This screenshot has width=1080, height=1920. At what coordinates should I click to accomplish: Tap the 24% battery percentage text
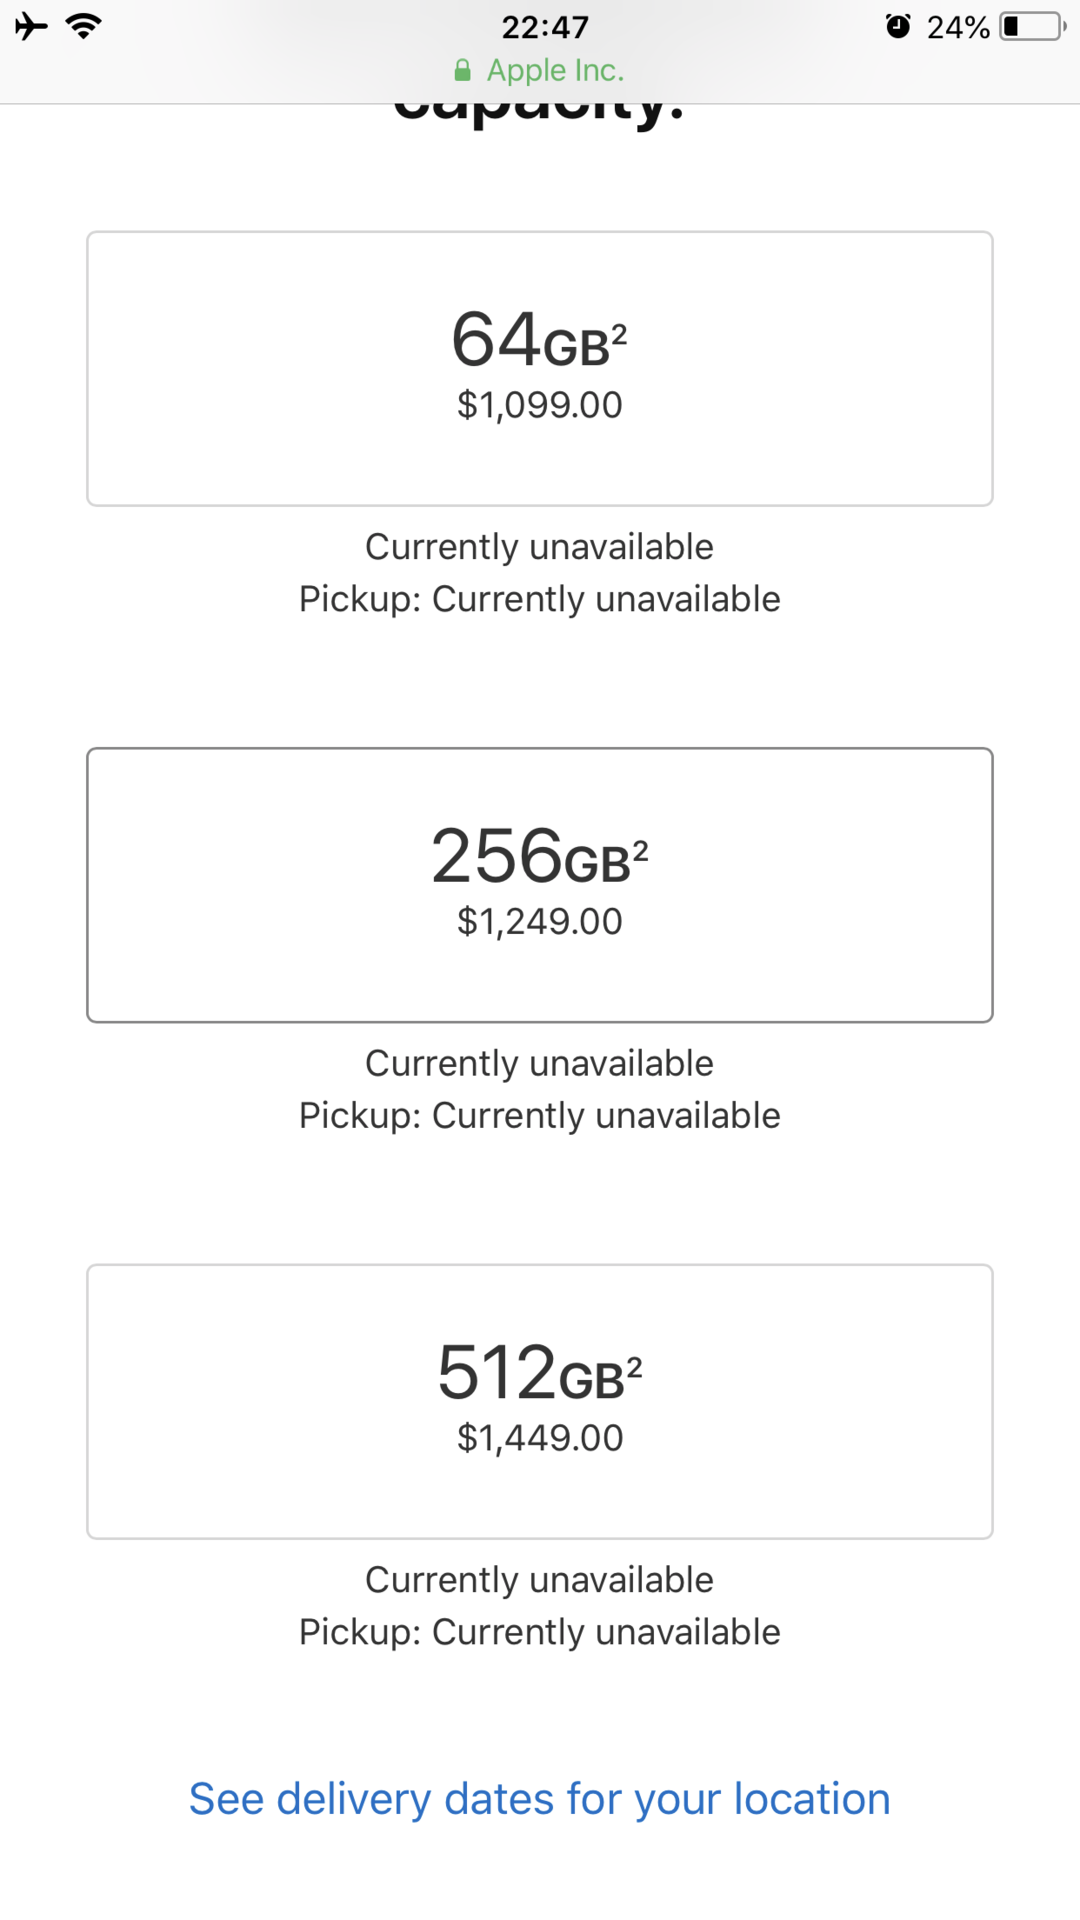click(x=958, y=27)
